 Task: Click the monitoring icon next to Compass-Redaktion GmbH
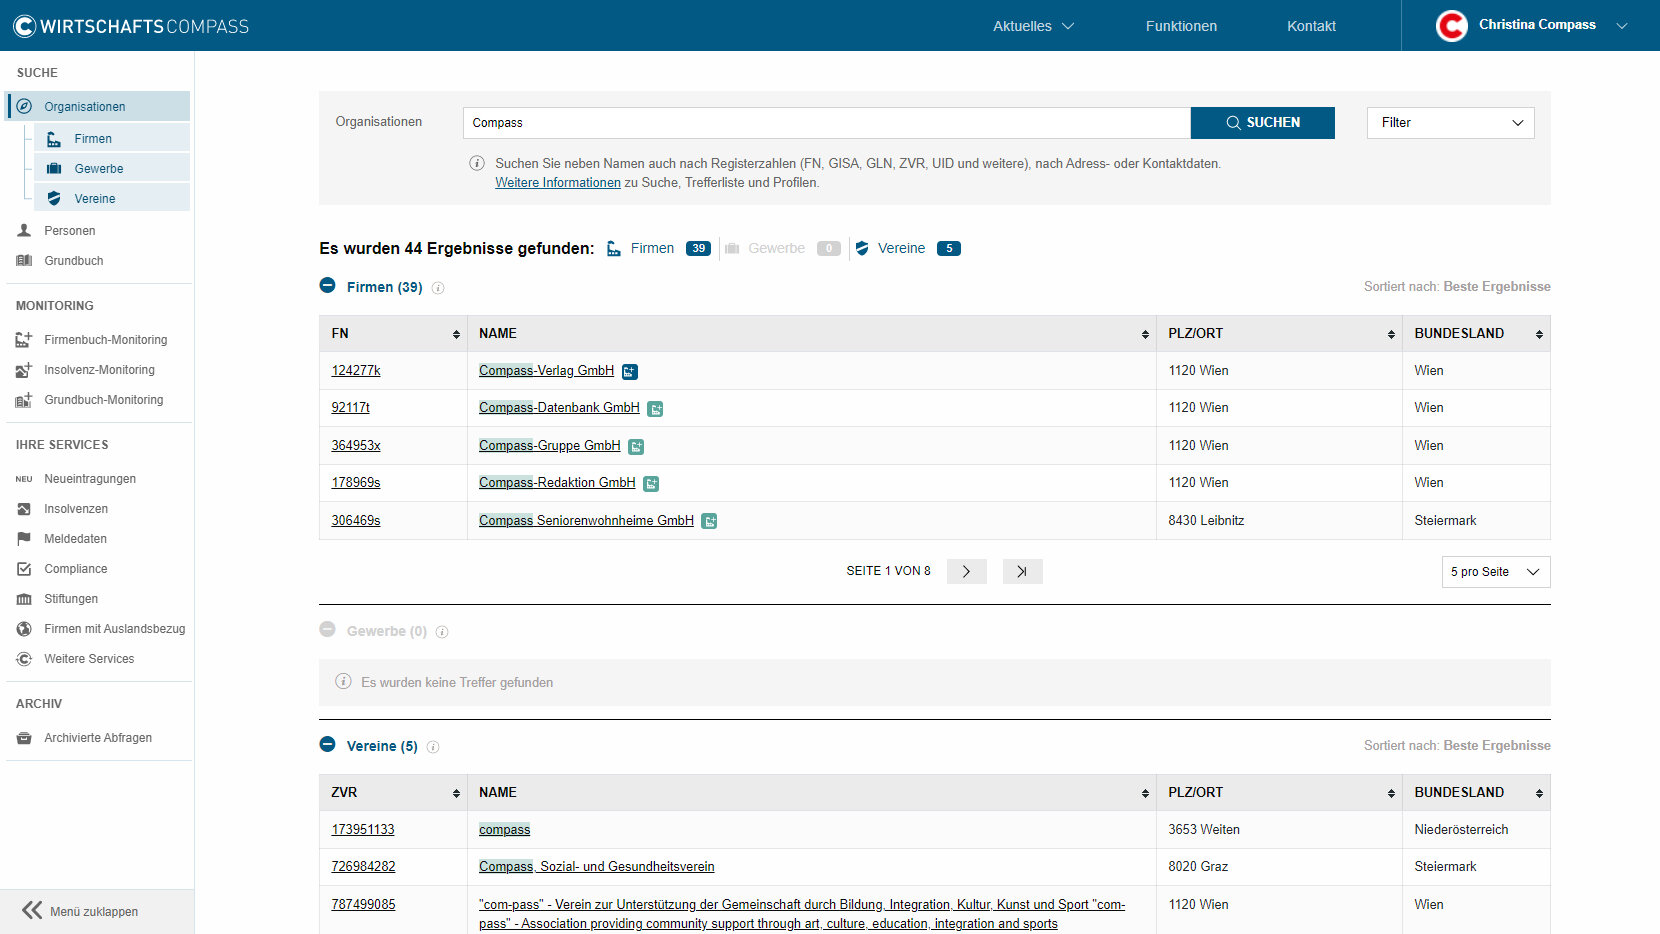click(651, 484)
